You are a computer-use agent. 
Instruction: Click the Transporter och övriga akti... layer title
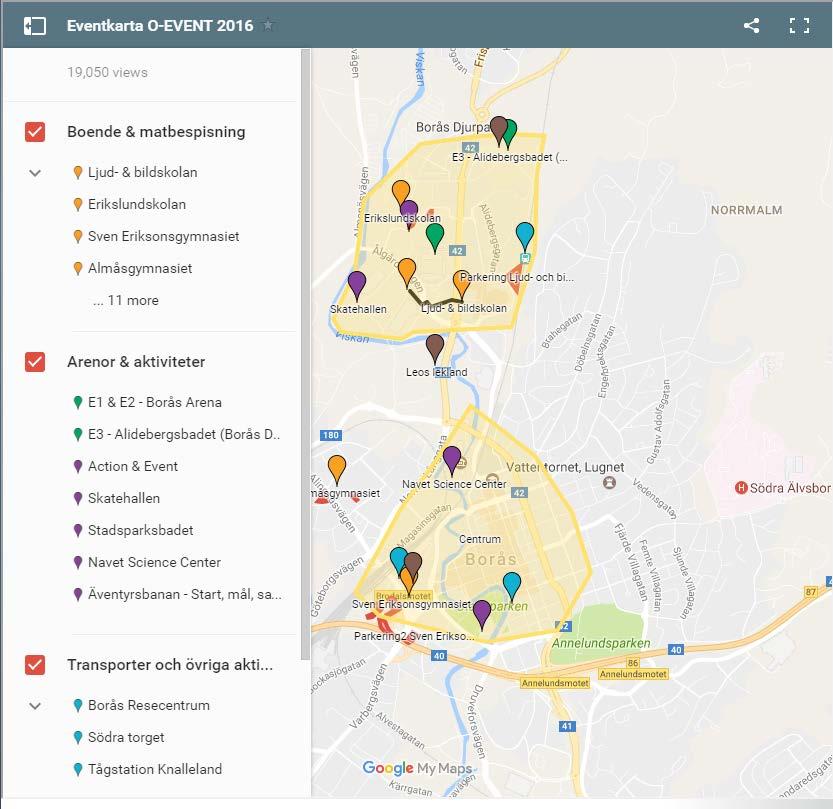[170, 665]
